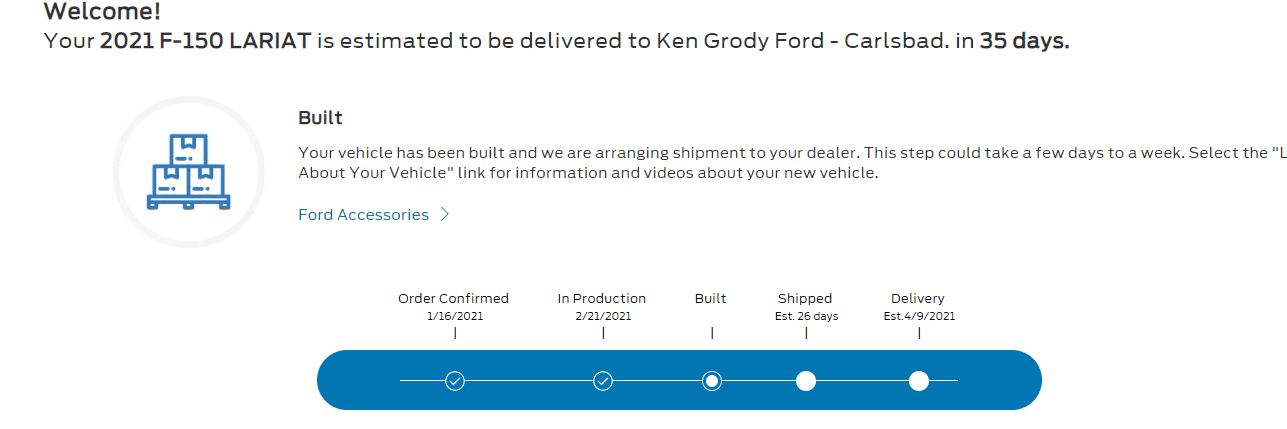Click the chevron next to Ford Accessories
Viewport: 1287px width, 429px height.
[445, 215]
